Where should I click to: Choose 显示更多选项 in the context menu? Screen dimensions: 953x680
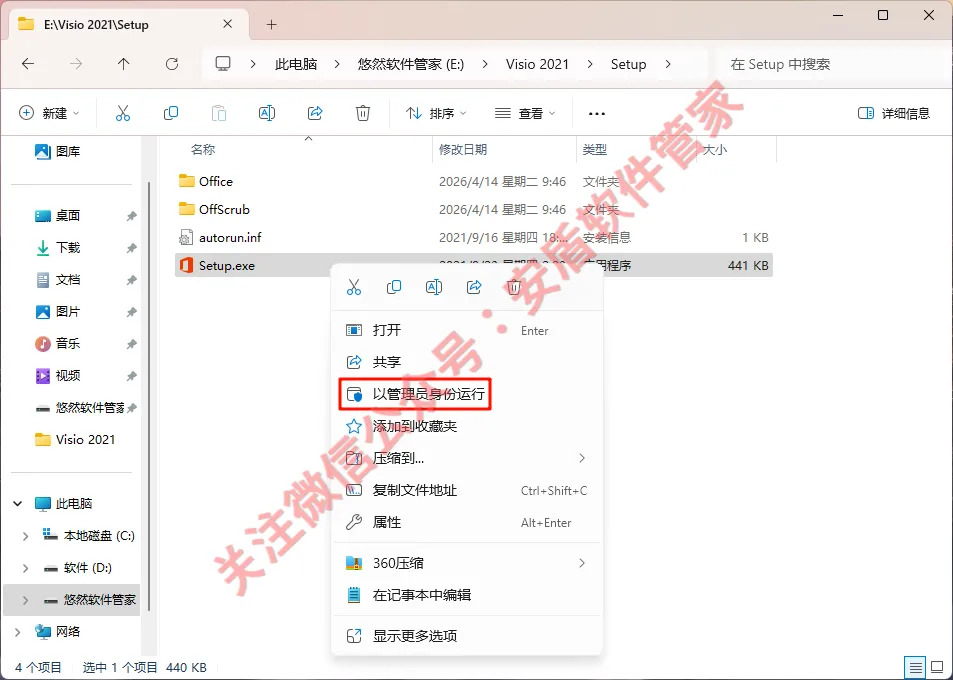point(467,636)
